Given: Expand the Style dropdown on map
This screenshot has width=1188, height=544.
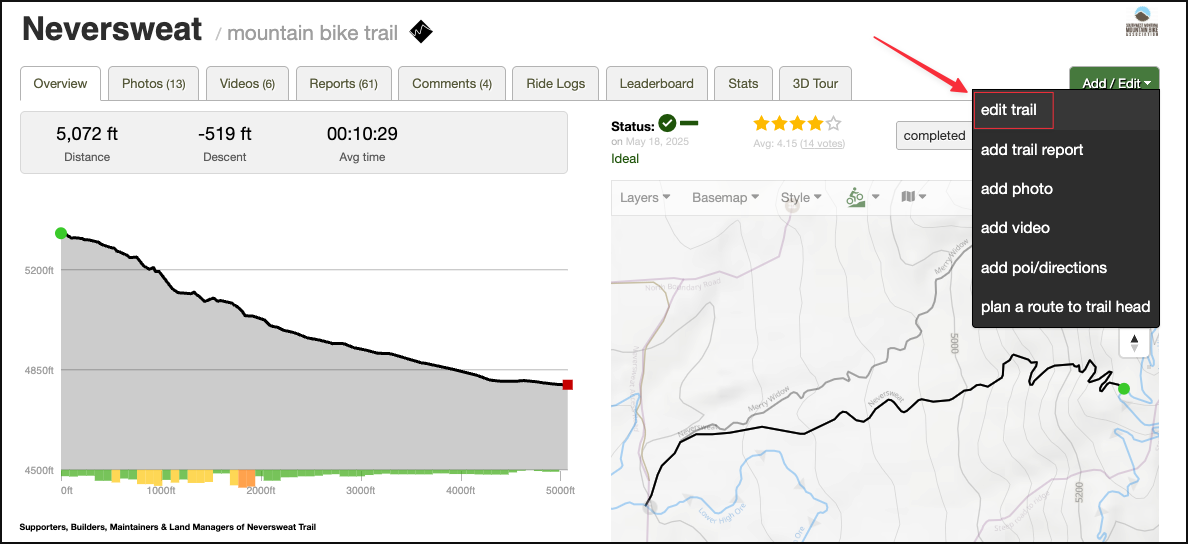Looking at the screenshot, I should 801,197.
